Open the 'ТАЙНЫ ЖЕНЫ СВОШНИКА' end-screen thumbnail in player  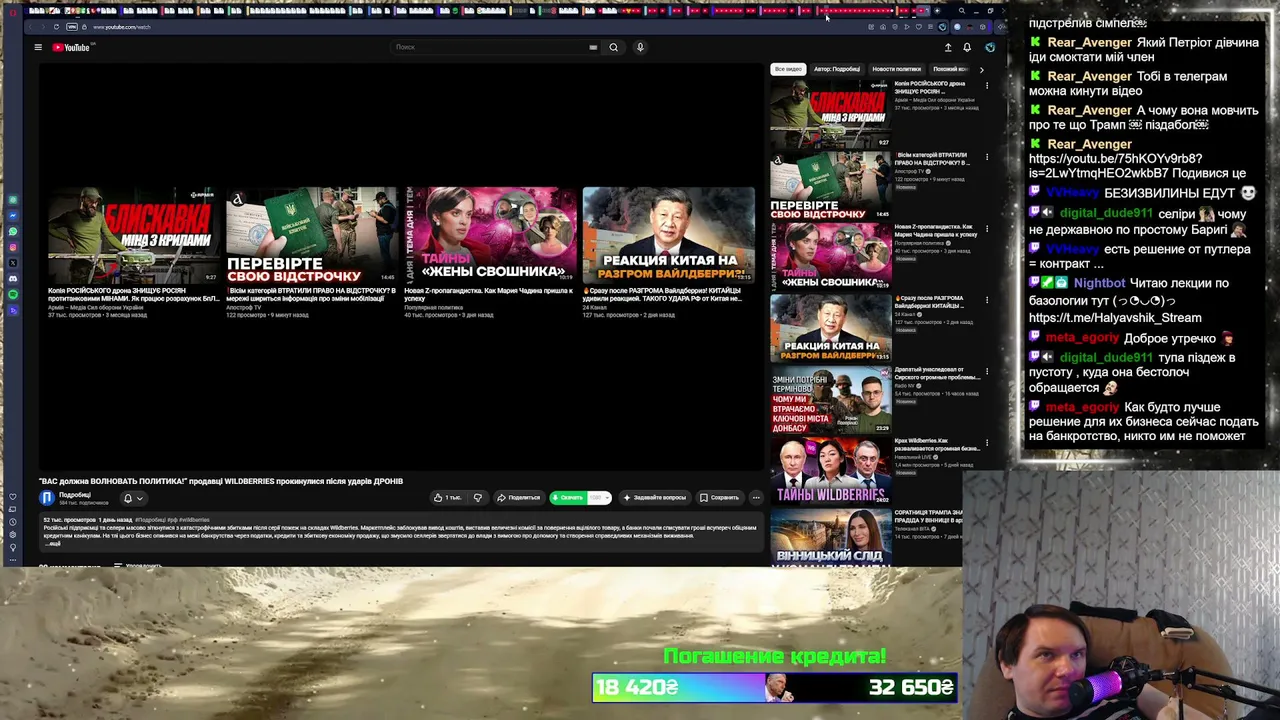coord(490,235)
